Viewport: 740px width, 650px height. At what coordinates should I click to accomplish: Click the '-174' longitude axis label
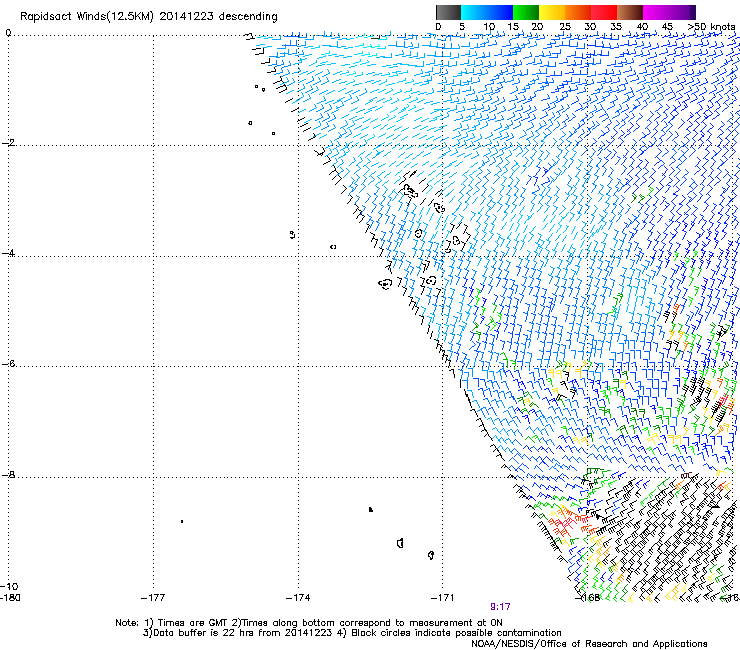298,598
